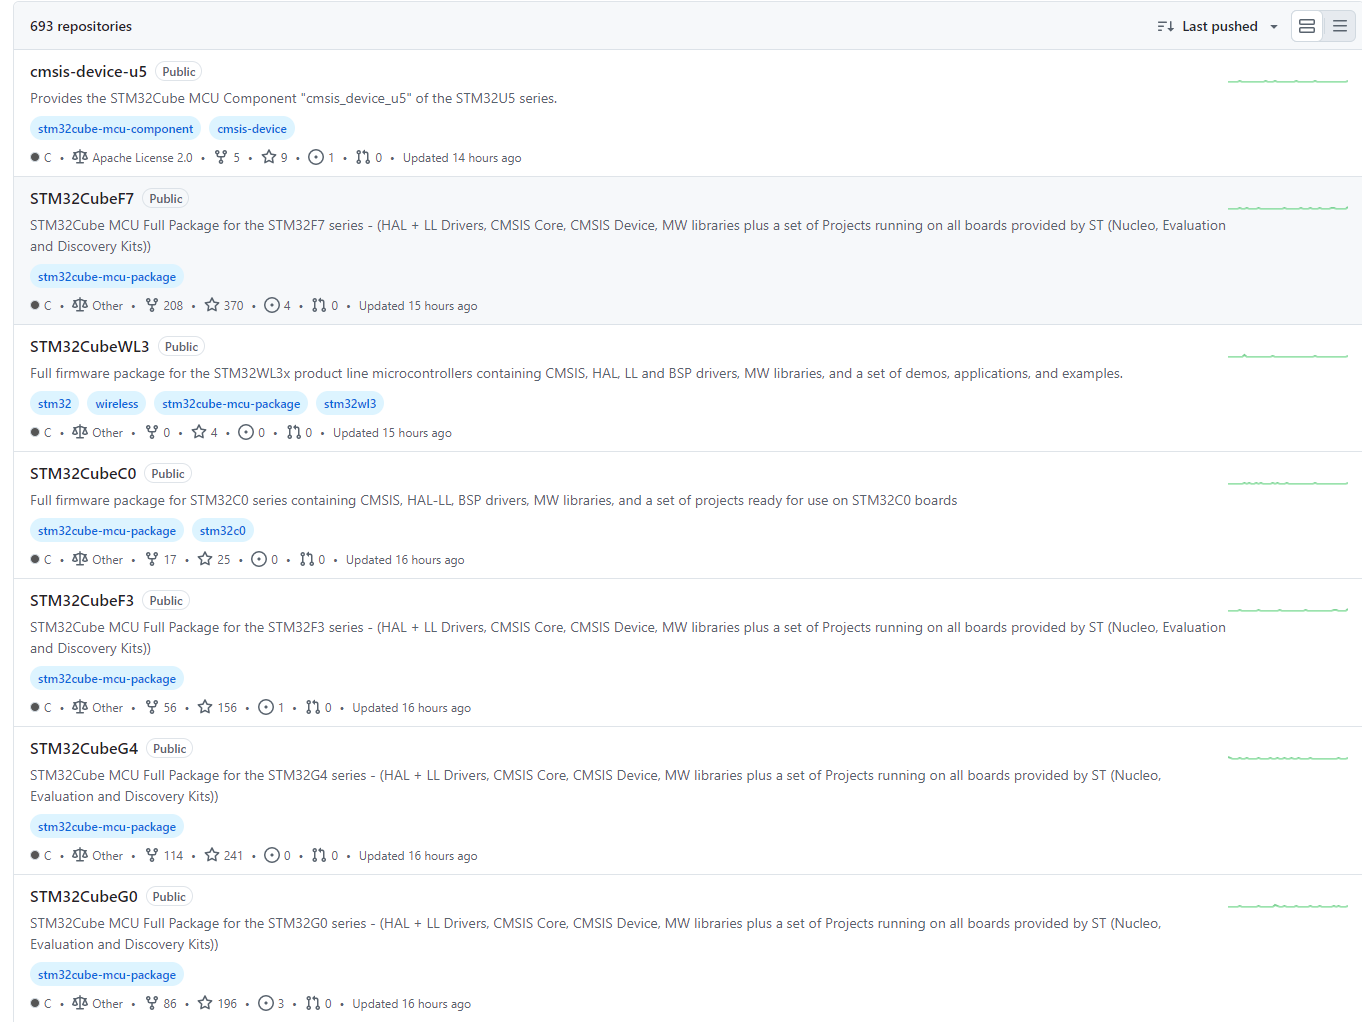
Task: Open the STM32CubeF3 pull requests icon
Action: tap(313, 707)
